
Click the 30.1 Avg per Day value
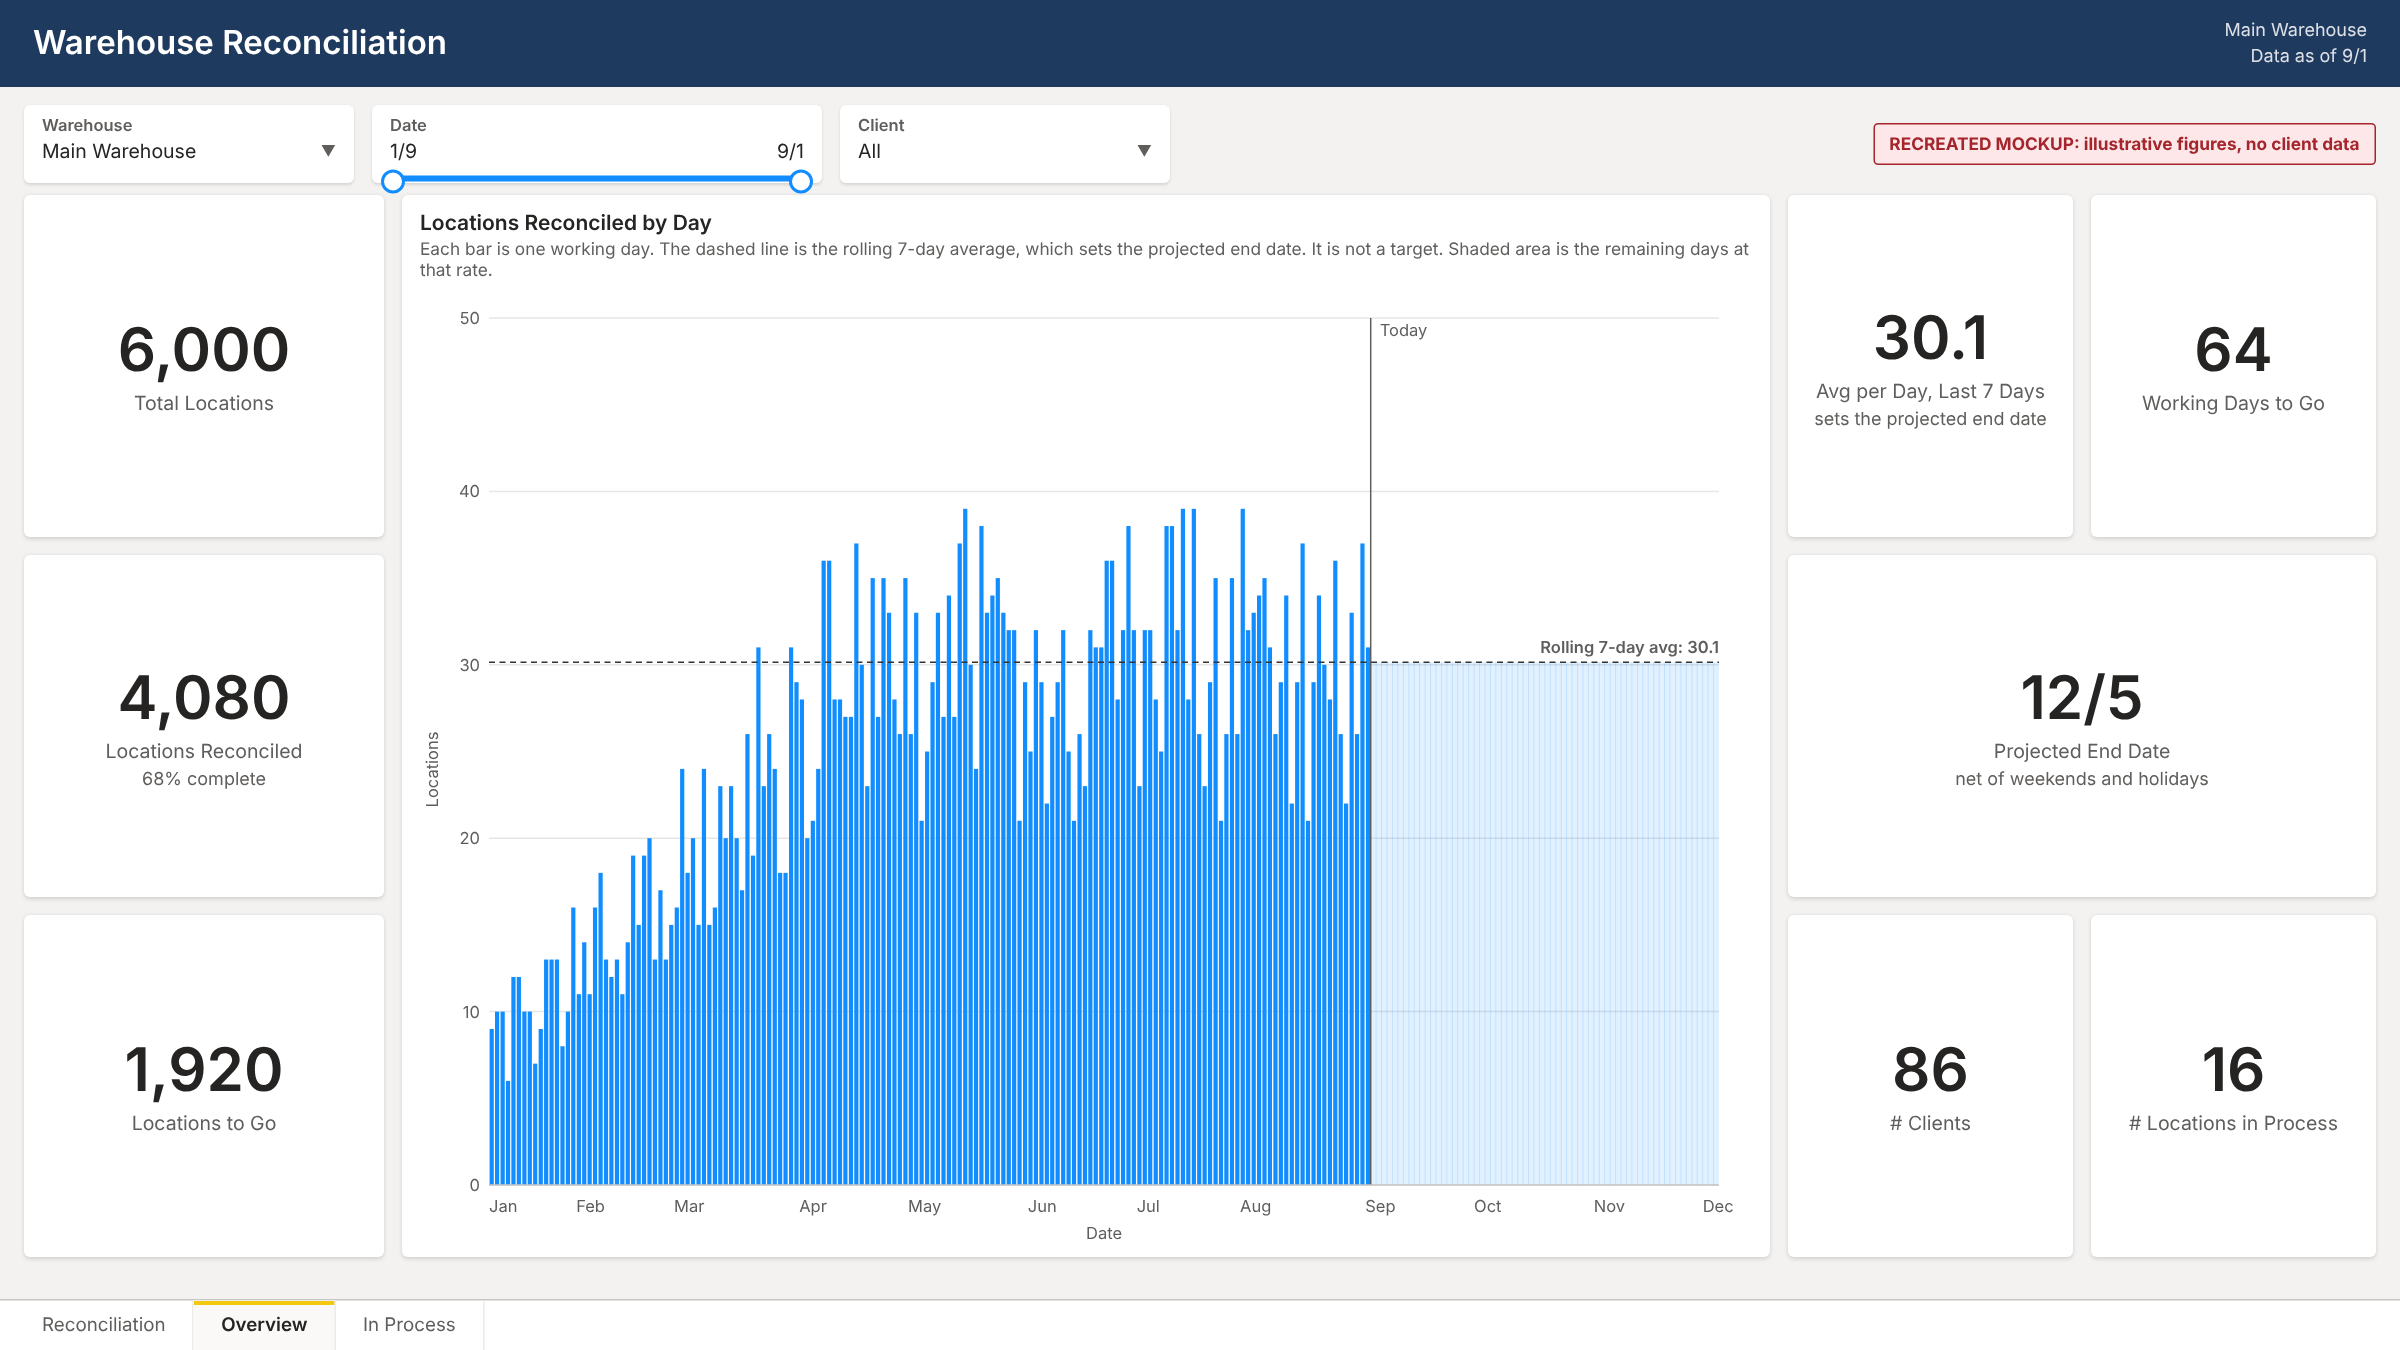pos(1930,337)
